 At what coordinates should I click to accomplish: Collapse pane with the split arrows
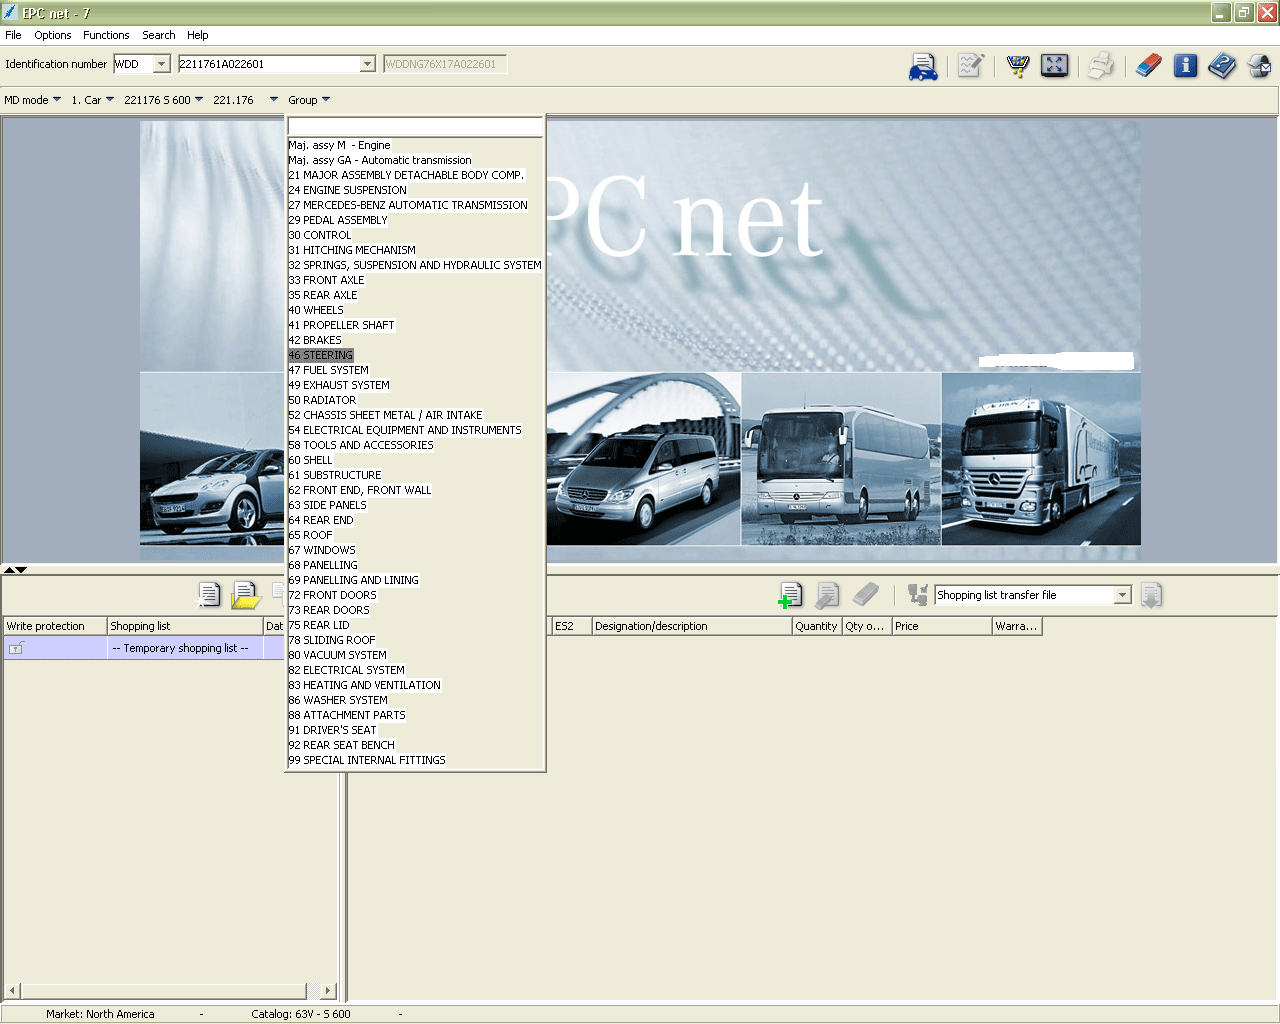pos(15,570)
